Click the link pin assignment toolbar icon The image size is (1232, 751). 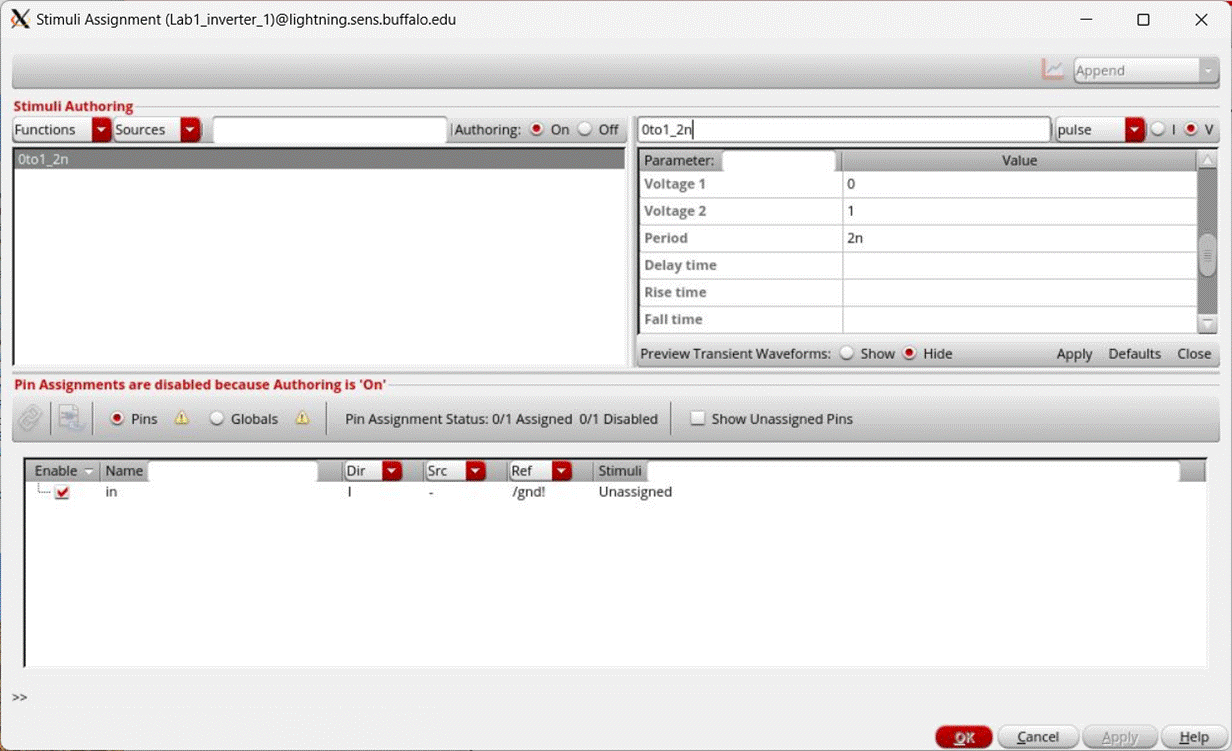(x=29, y=418)
